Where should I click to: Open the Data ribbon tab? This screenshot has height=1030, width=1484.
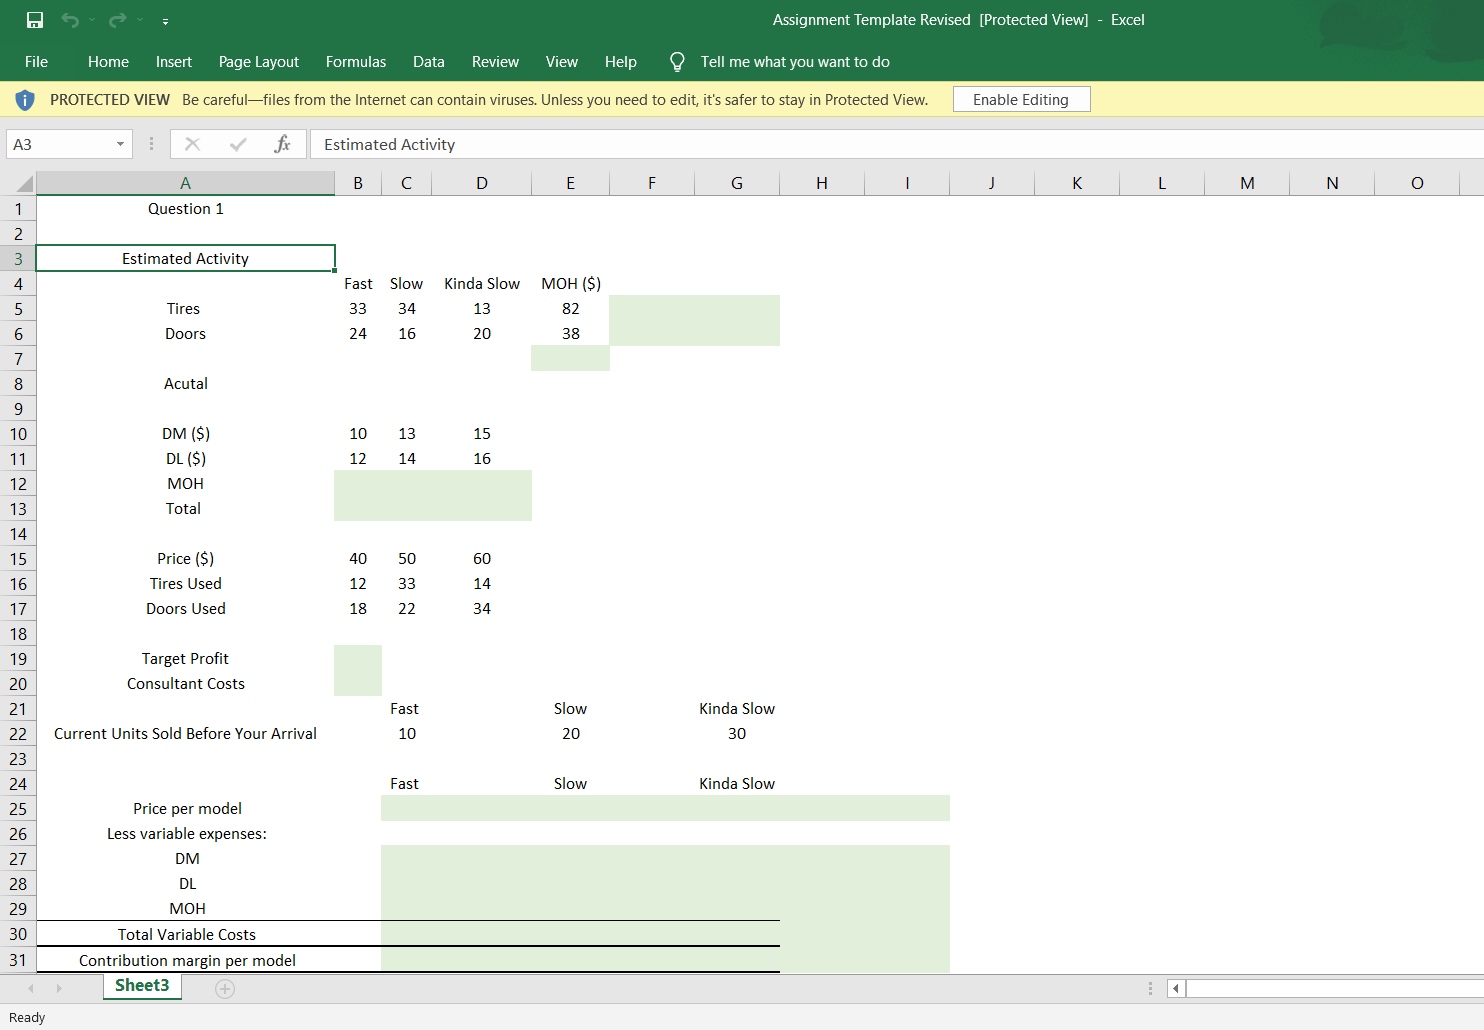pos(429,62)
